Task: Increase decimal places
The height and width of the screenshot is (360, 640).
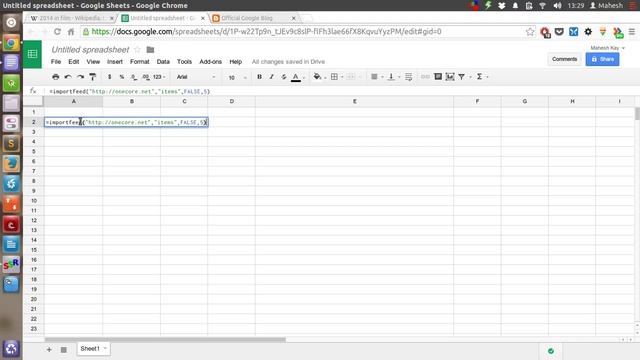Action: pyautogui.click(x=146, y=77)
